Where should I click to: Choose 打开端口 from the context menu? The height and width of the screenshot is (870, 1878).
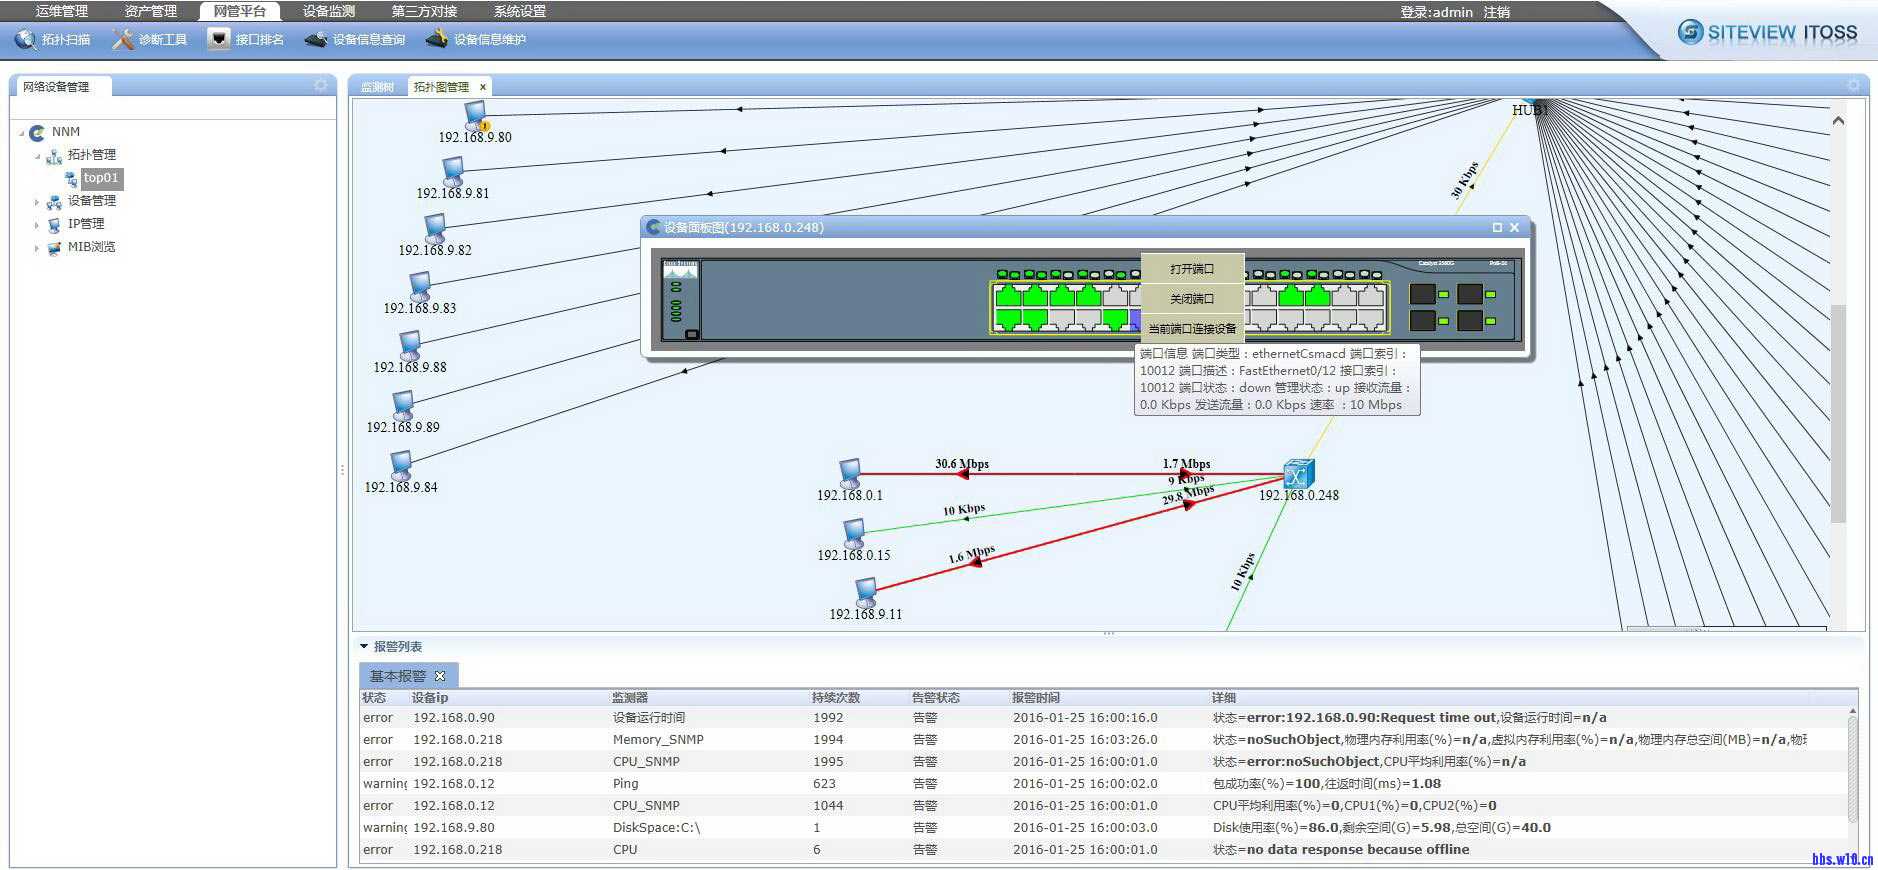click(1192, 269)
